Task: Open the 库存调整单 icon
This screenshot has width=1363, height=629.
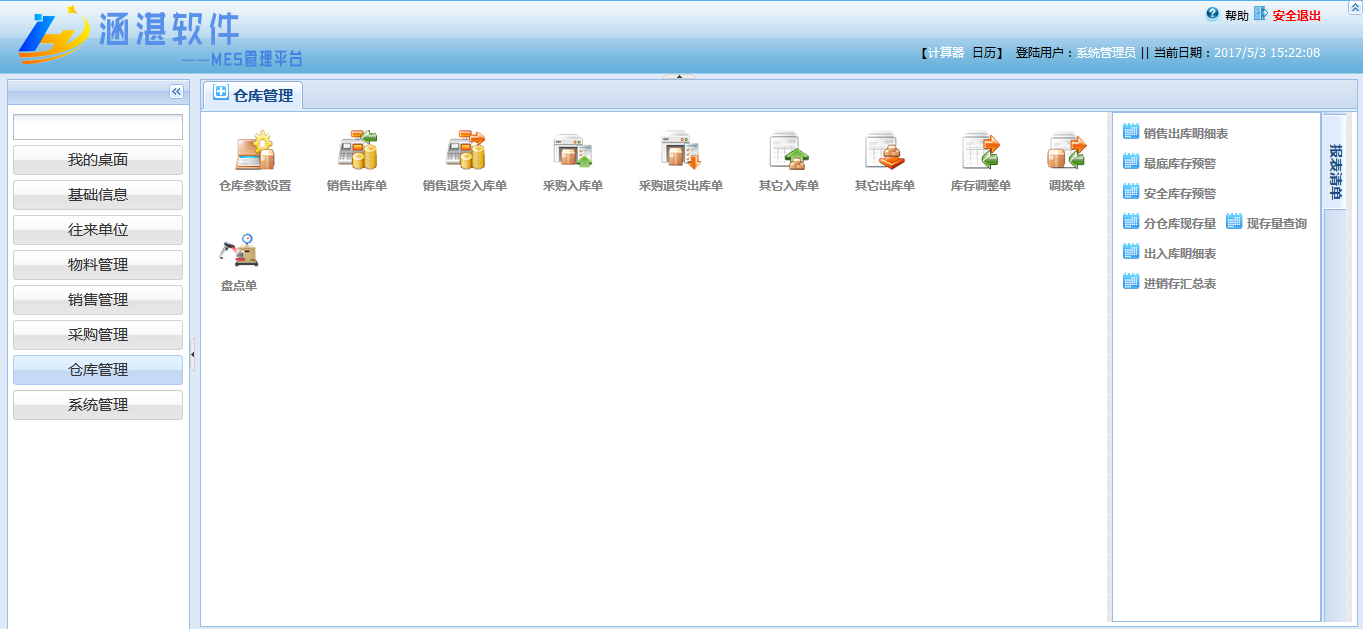Action: click(980, 151)
